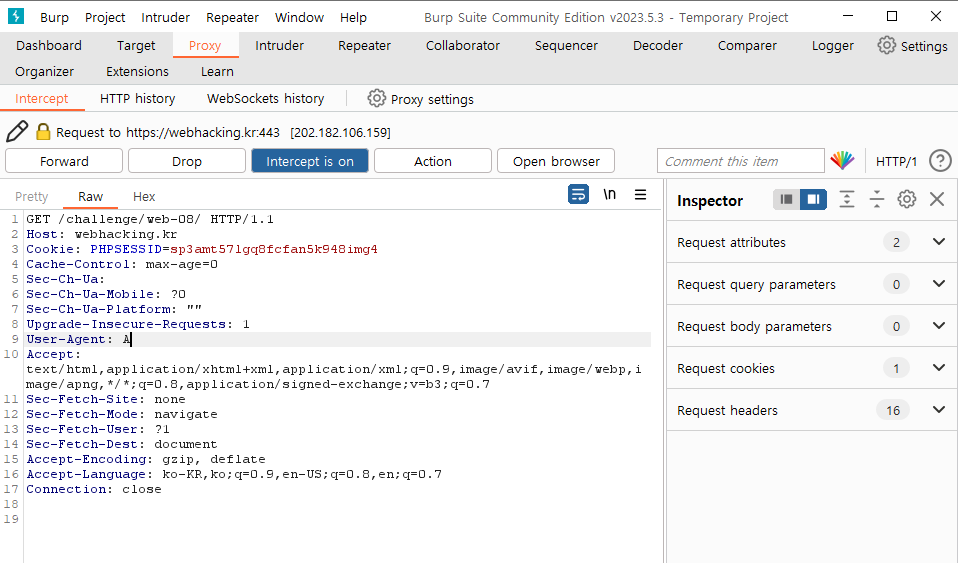This screenshot has height=563, width=958.
Task: Switch to Hex message view
Action: tap(144, 196)
